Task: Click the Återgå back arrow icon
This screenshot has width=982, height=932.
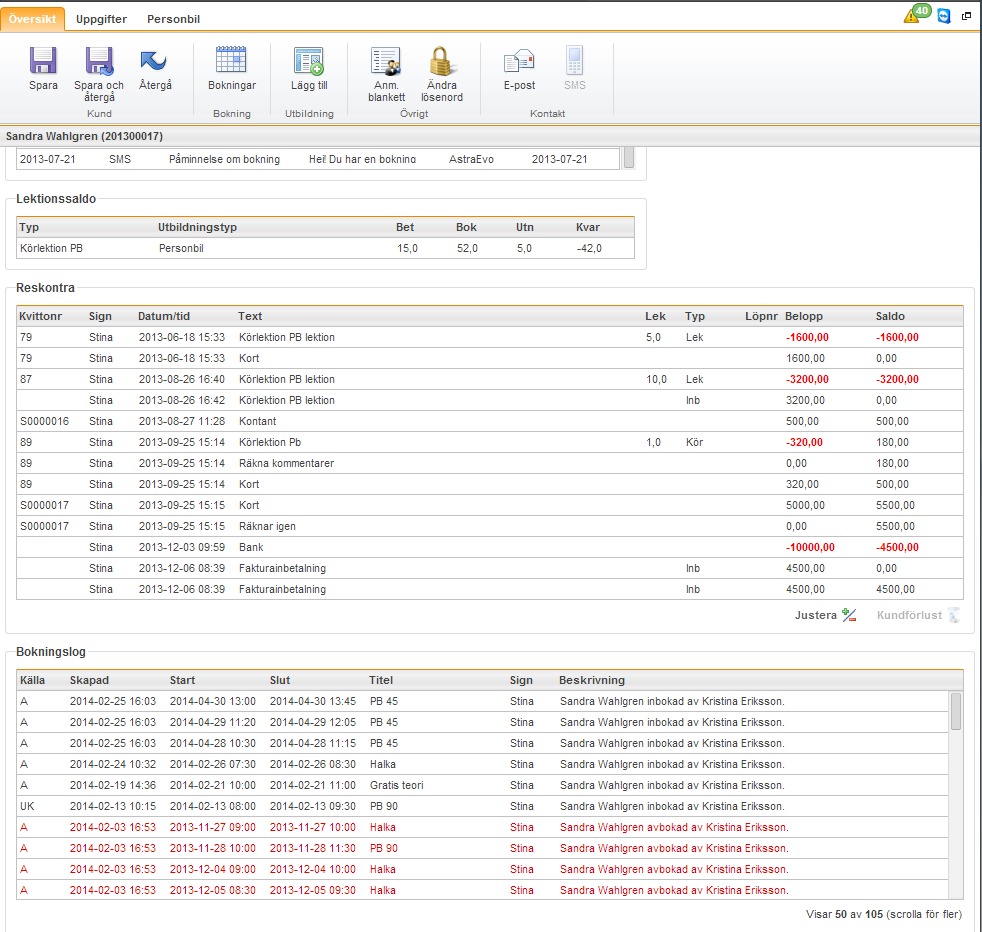Action: [154, 61]
